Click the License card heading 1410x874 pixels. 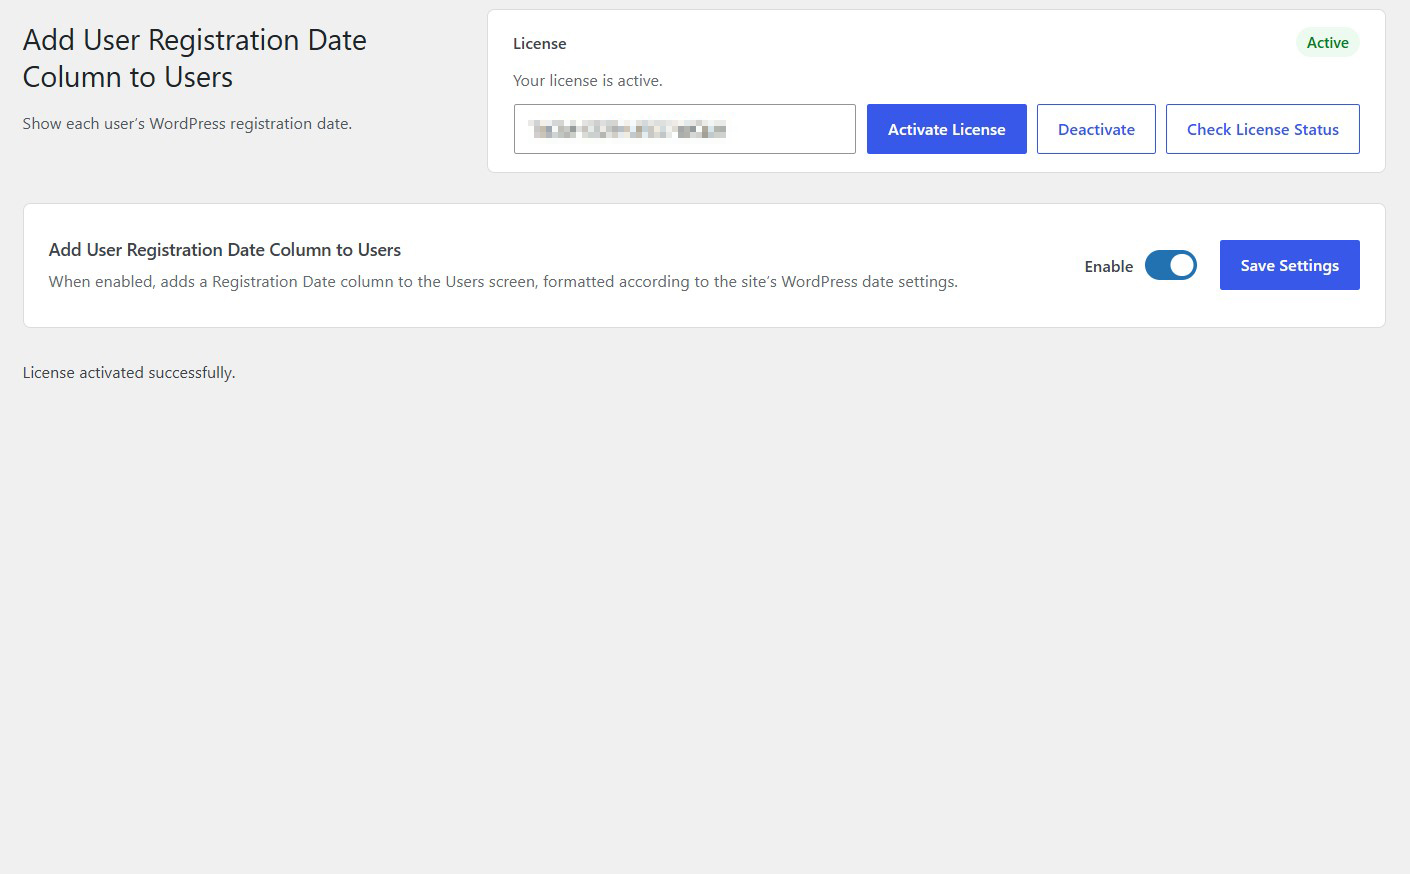[540, 43]
